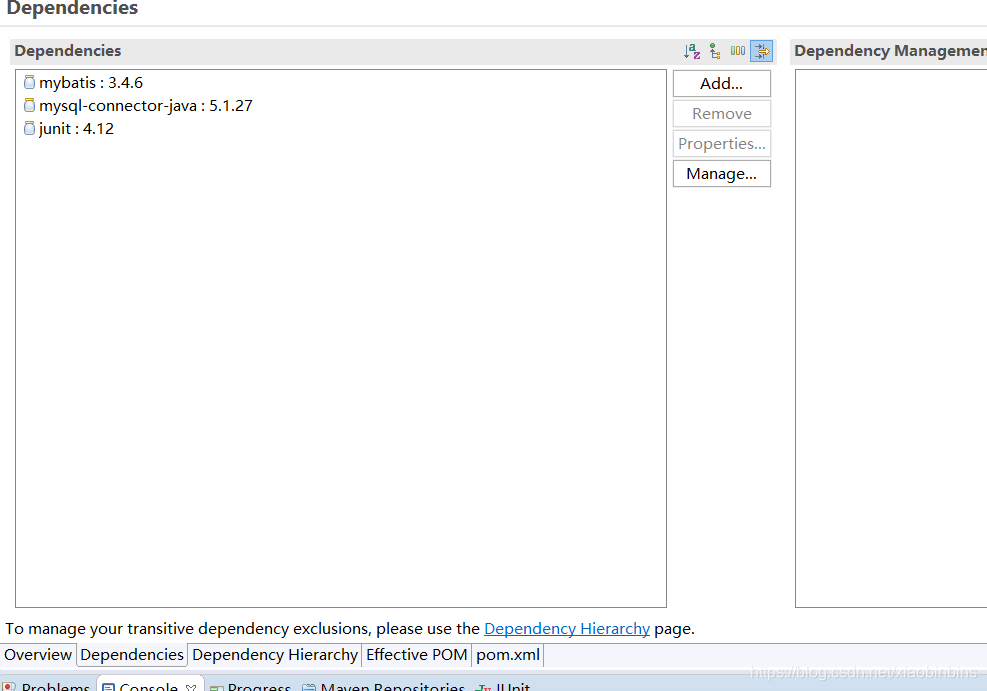Click the Manage button
The height and width of the screenshot is (691, 987).
[x=721, y=174]
